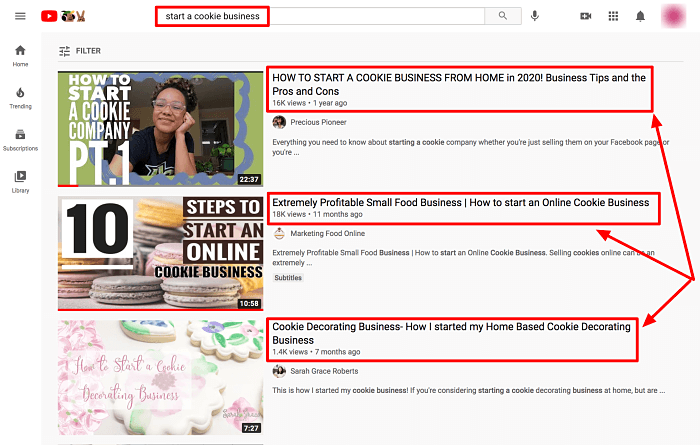Click Marketing Food Online channel avatar

tap(279, 233)
